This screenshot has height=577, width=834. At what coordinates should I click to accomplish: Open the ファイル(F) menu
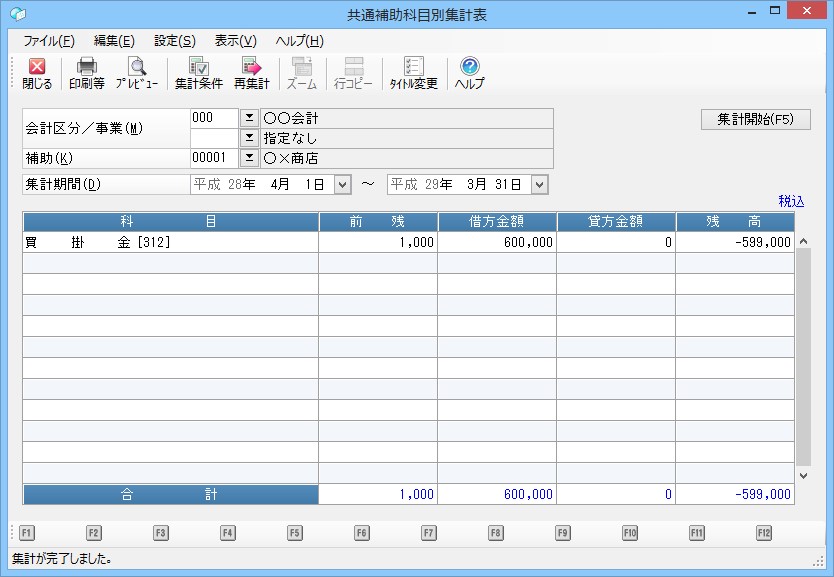(x=49, y=41)
